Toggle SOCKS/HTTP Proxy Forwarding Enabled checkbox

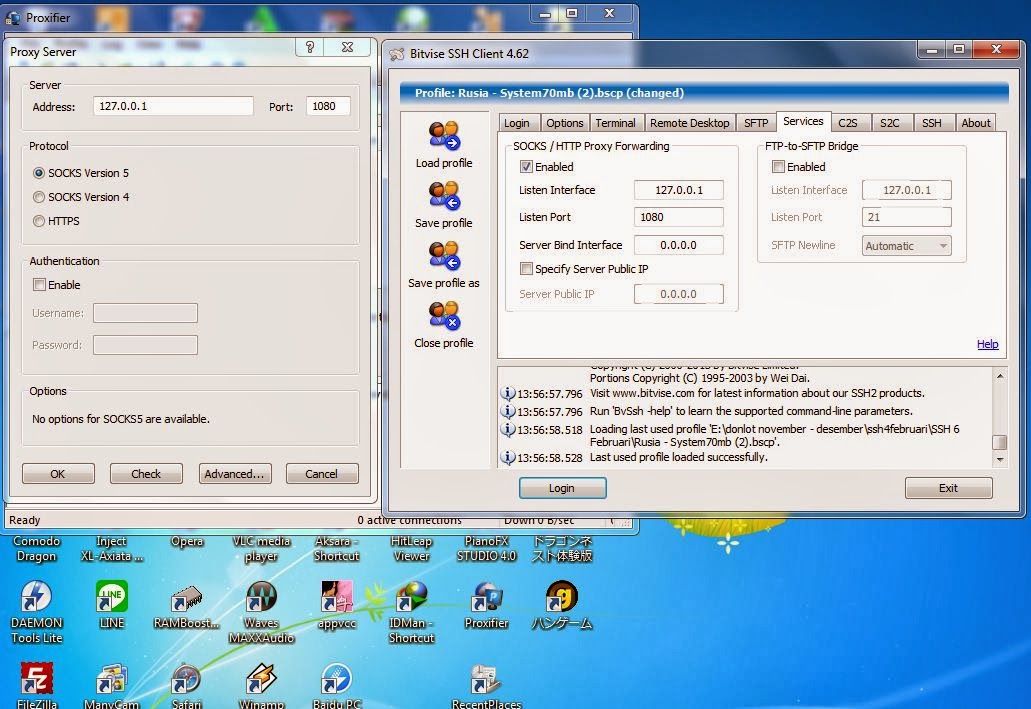tap(526, 166)
